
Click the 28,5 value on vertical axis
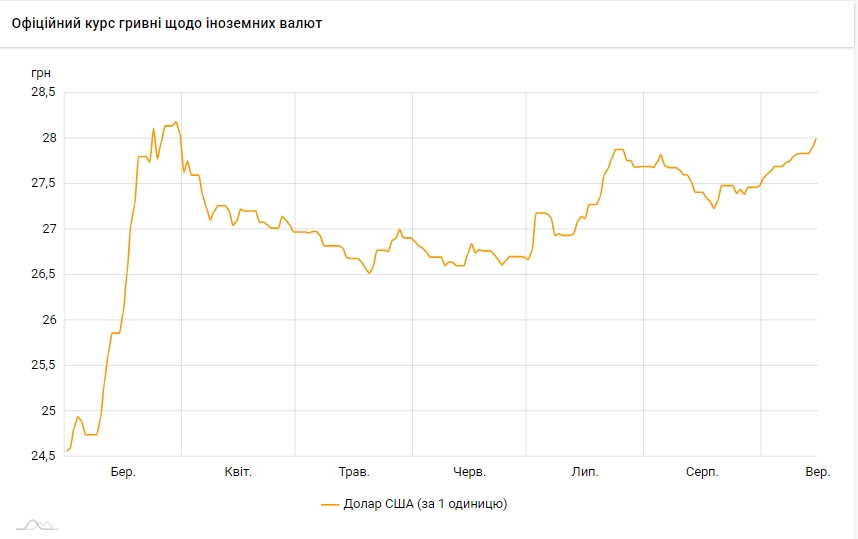point(43,93)
